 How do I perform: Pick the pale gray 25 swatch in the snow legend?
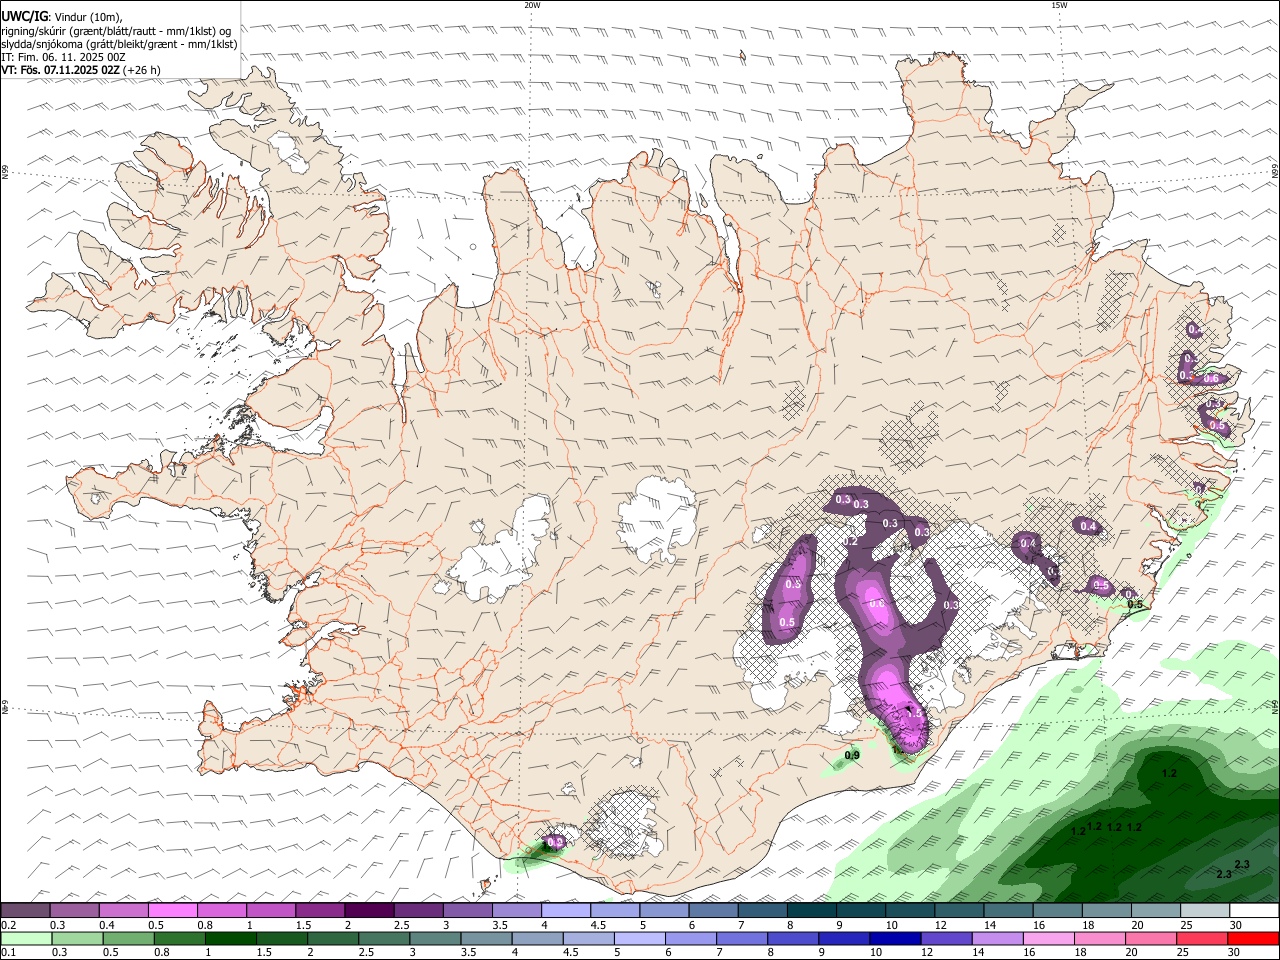point(1205,911)
